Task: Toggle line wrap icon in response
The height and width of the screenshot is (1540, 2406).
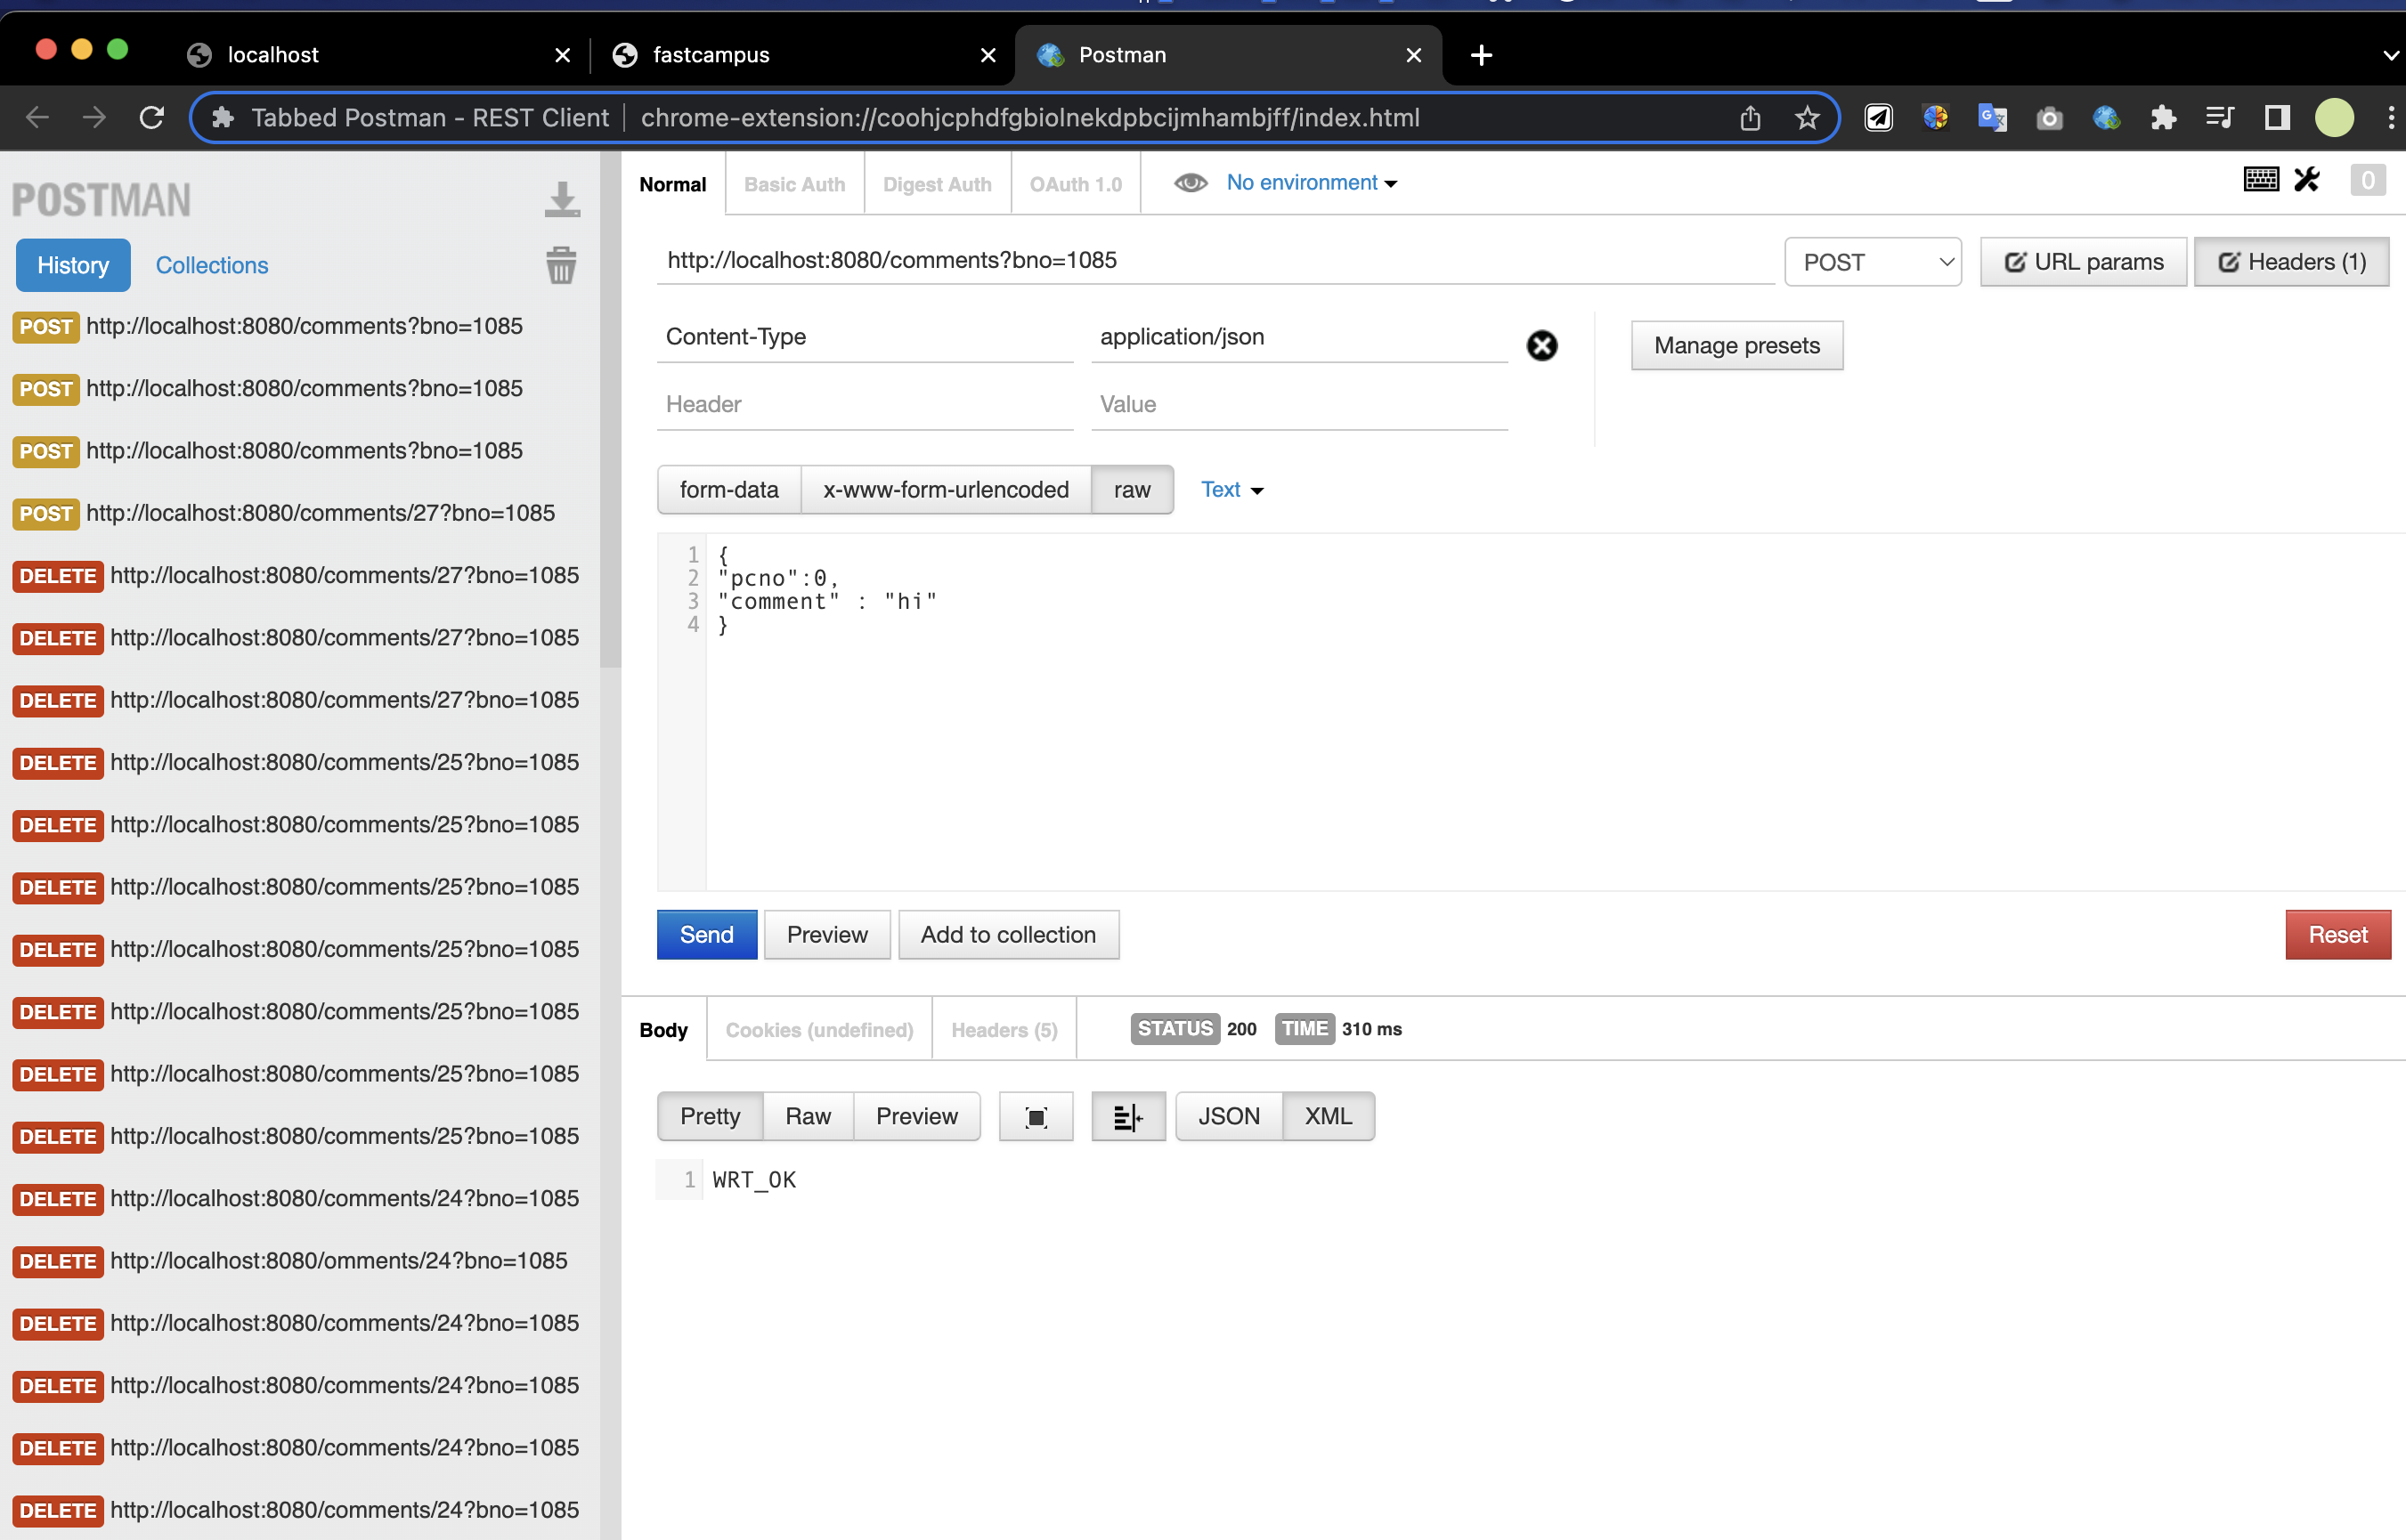Action: [x=1128, y=1117]
